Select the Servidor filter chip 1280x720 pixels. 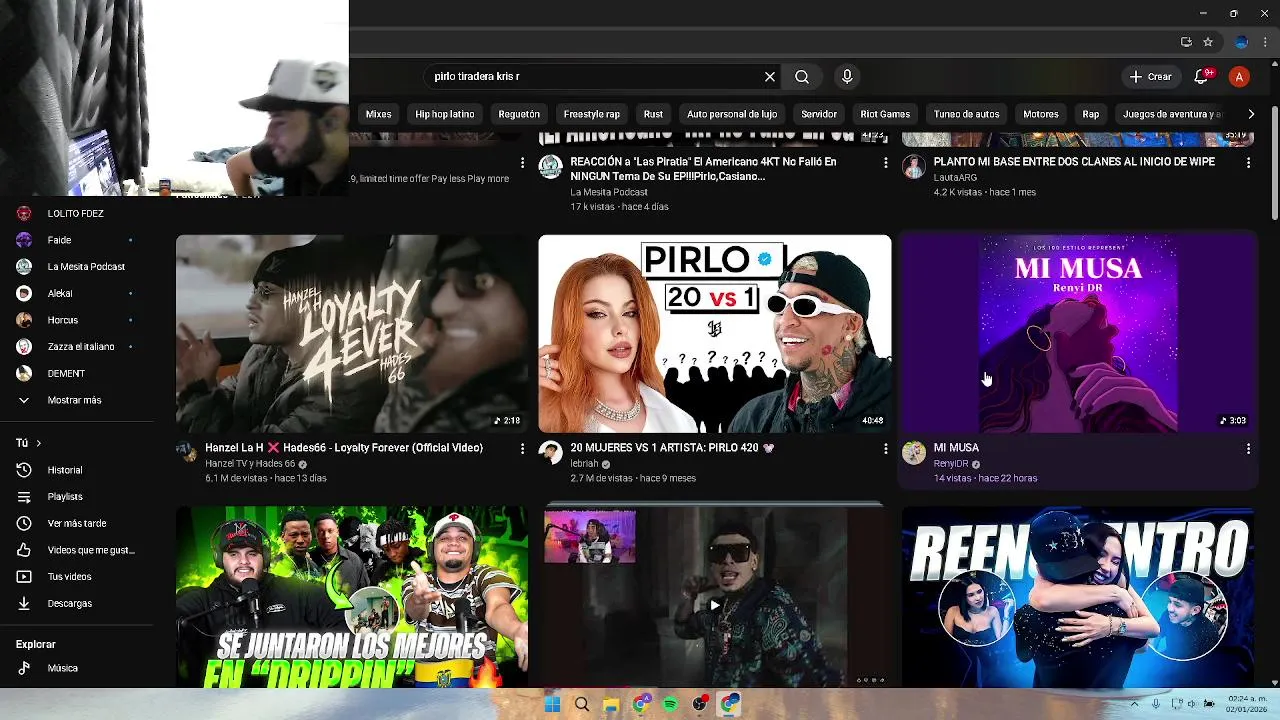click(x=819, y=114)
